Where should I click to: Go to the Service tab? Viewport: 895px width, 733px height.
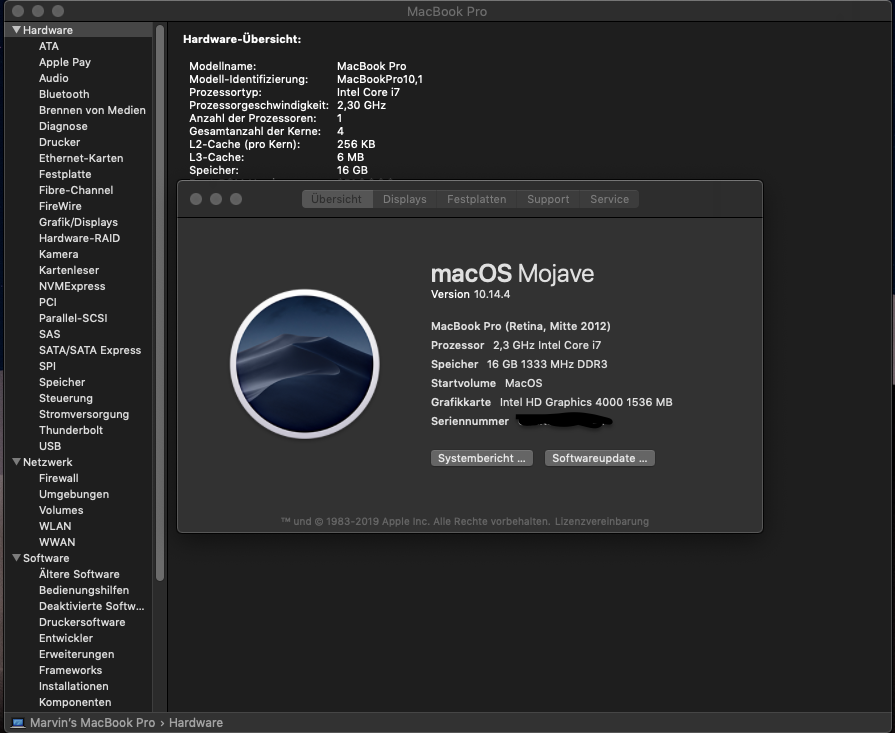[609, 199]
